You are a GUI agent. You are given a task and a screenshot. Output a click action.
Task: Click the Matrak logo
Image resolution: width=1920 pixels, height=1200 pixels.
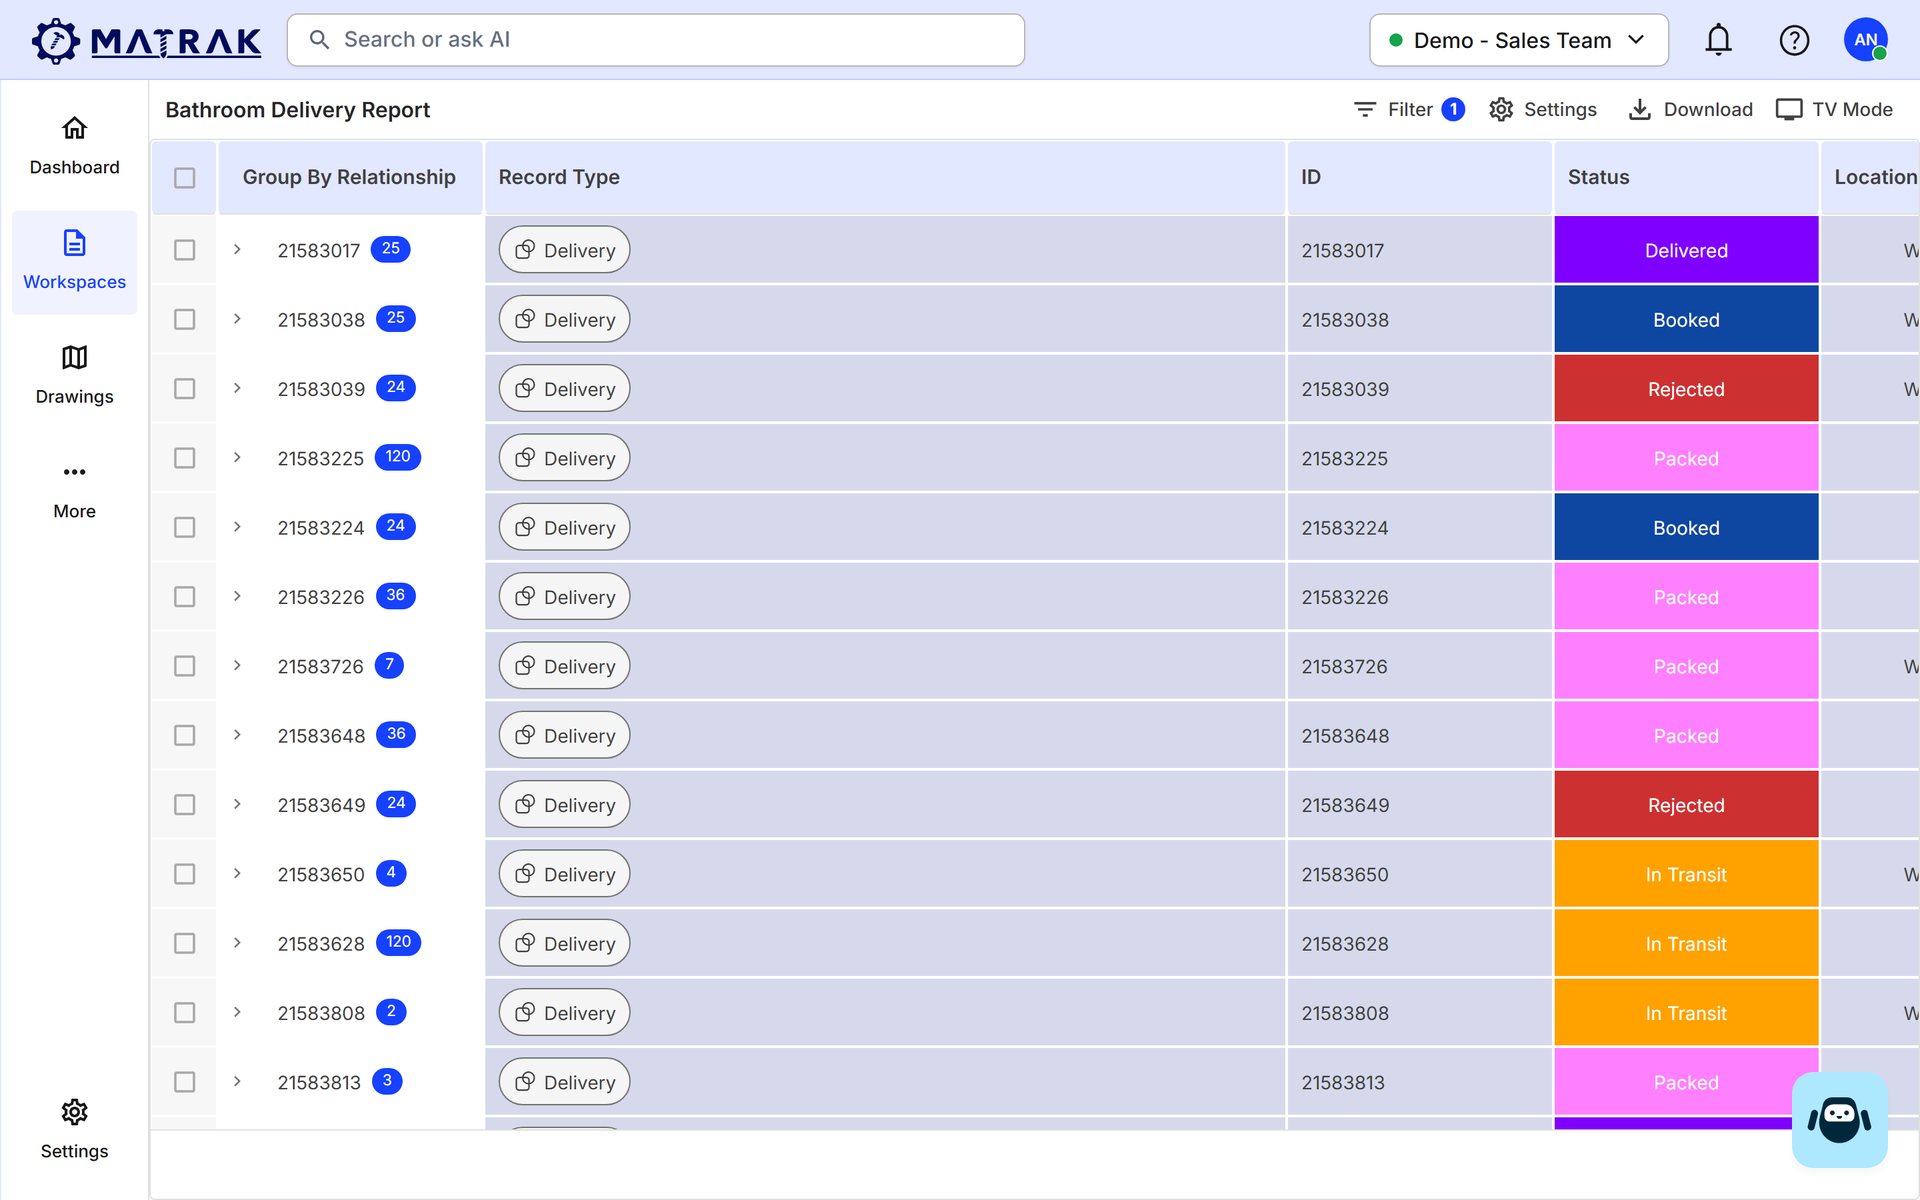click(146, 41)
